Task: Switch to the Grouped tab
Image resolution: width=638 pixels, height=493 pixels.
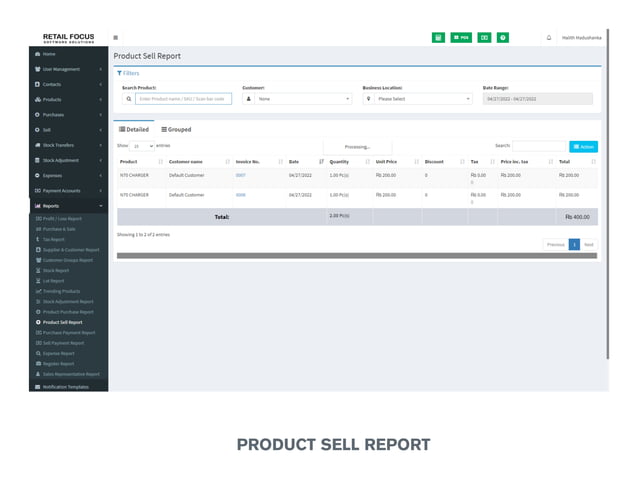Action: [176, 129]
